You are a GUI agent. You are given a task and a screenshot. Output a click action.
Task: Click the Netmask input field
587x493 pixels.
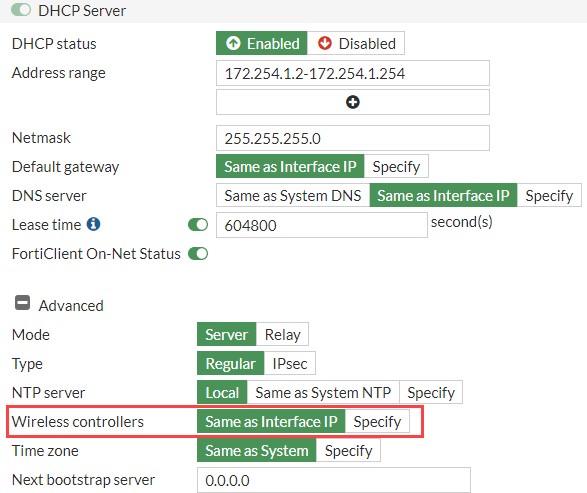point(353,138)
